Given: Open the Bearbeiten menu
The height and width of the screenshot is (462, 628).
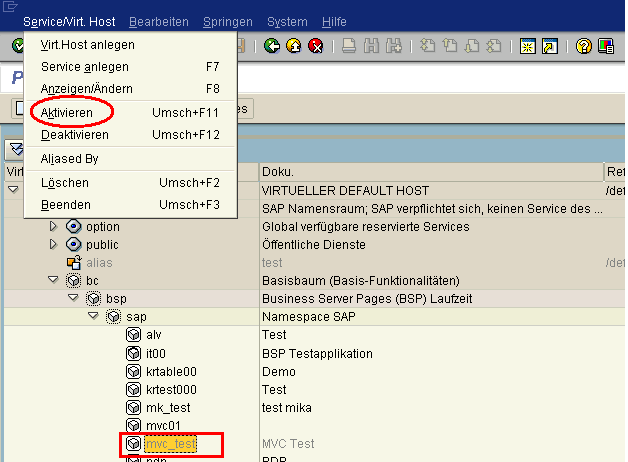Looking at the screenshot, I should [x=158, y=21].
